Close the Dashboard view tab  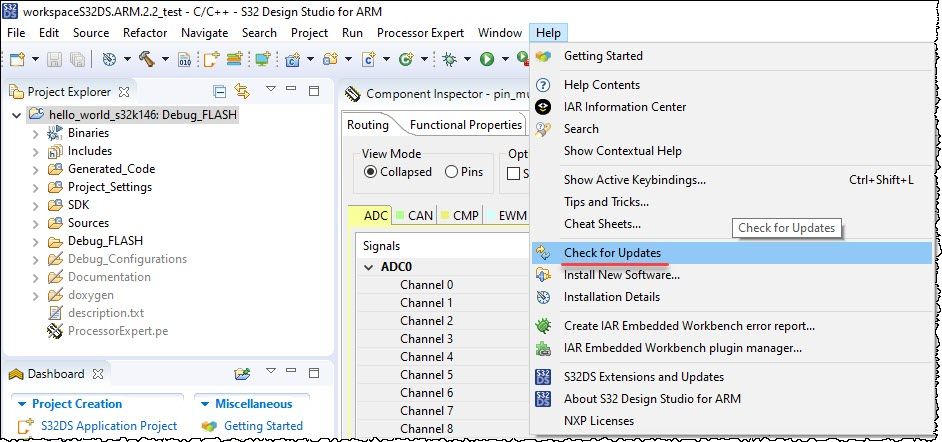pyautogui.click(x=98, y=374)
